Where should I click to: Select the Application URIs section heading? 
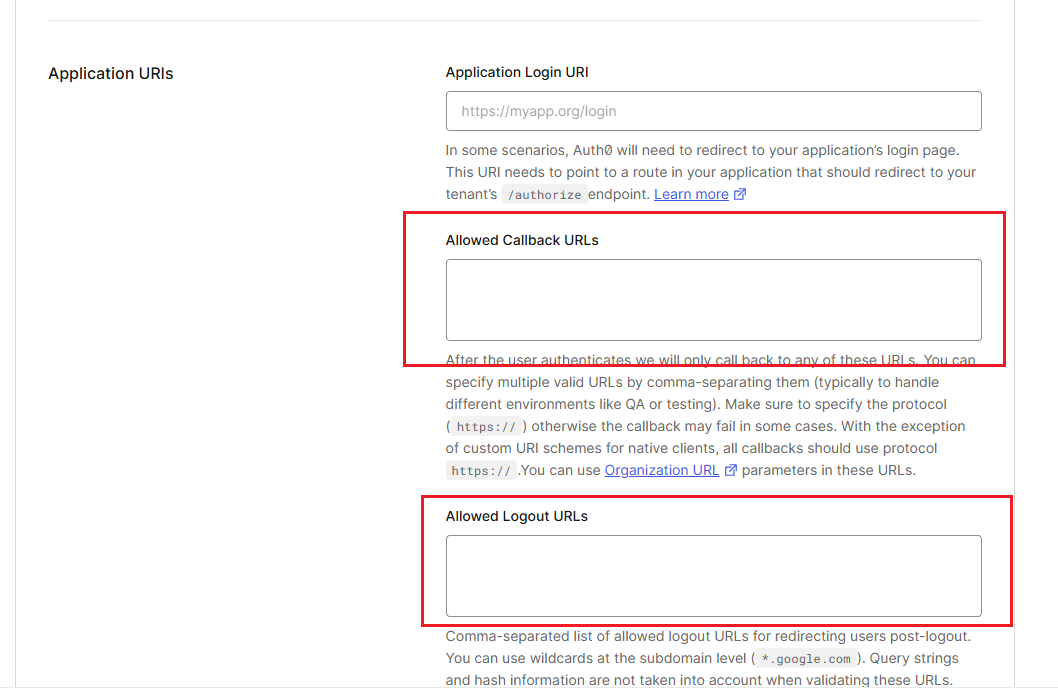pos(110,74)
